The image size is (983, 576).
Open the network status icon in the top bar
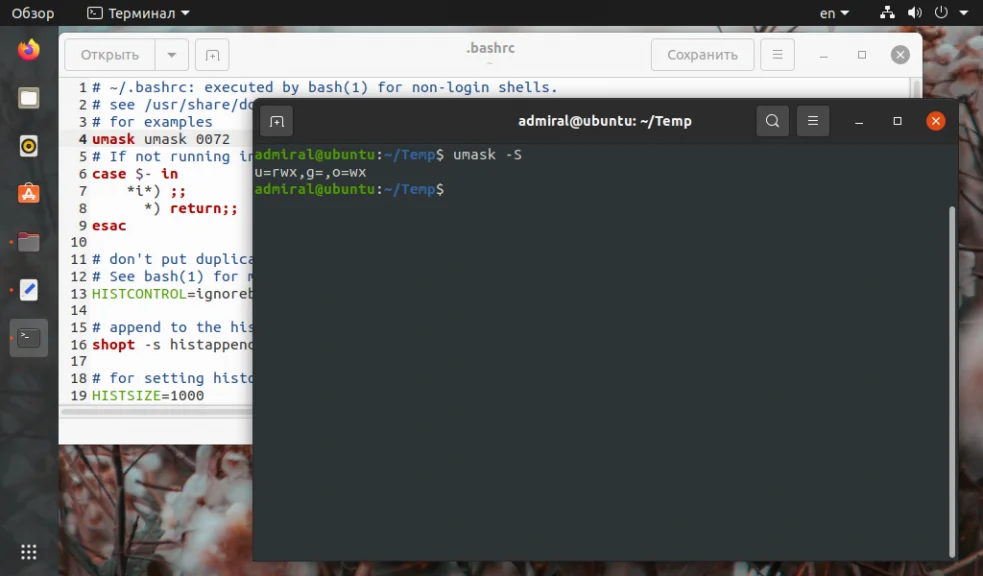coord(887,13)
